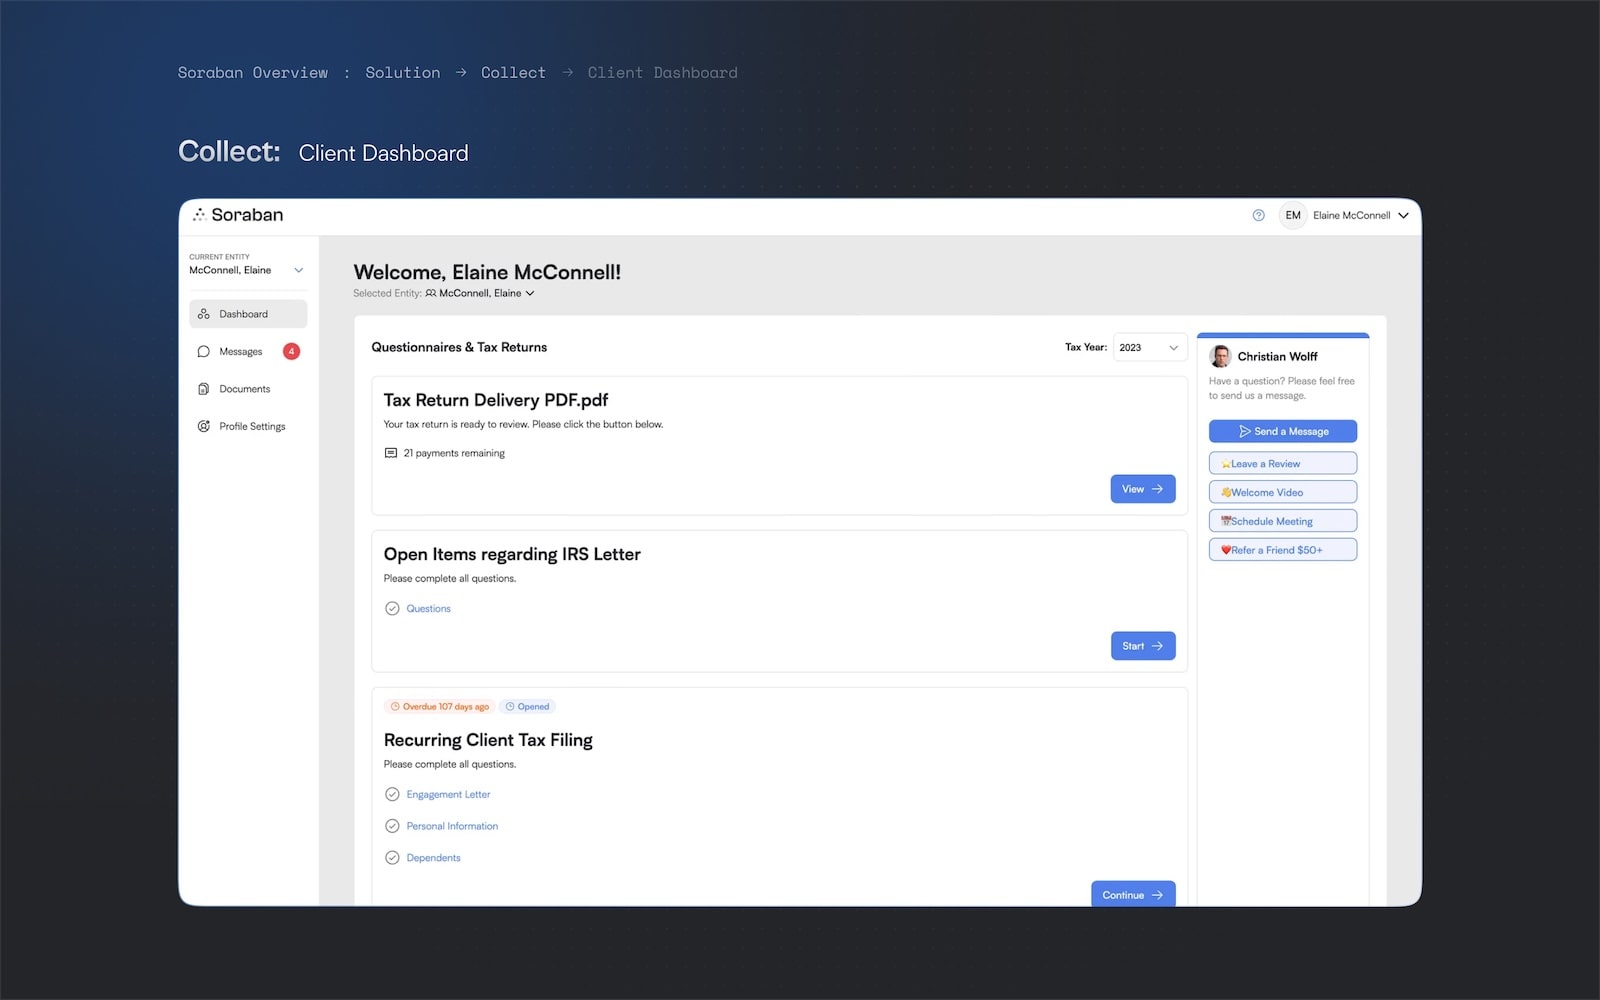Click the payments remaining card icon
The height and width of the screenshot is (1000, 1600).
tap(391, 453)
